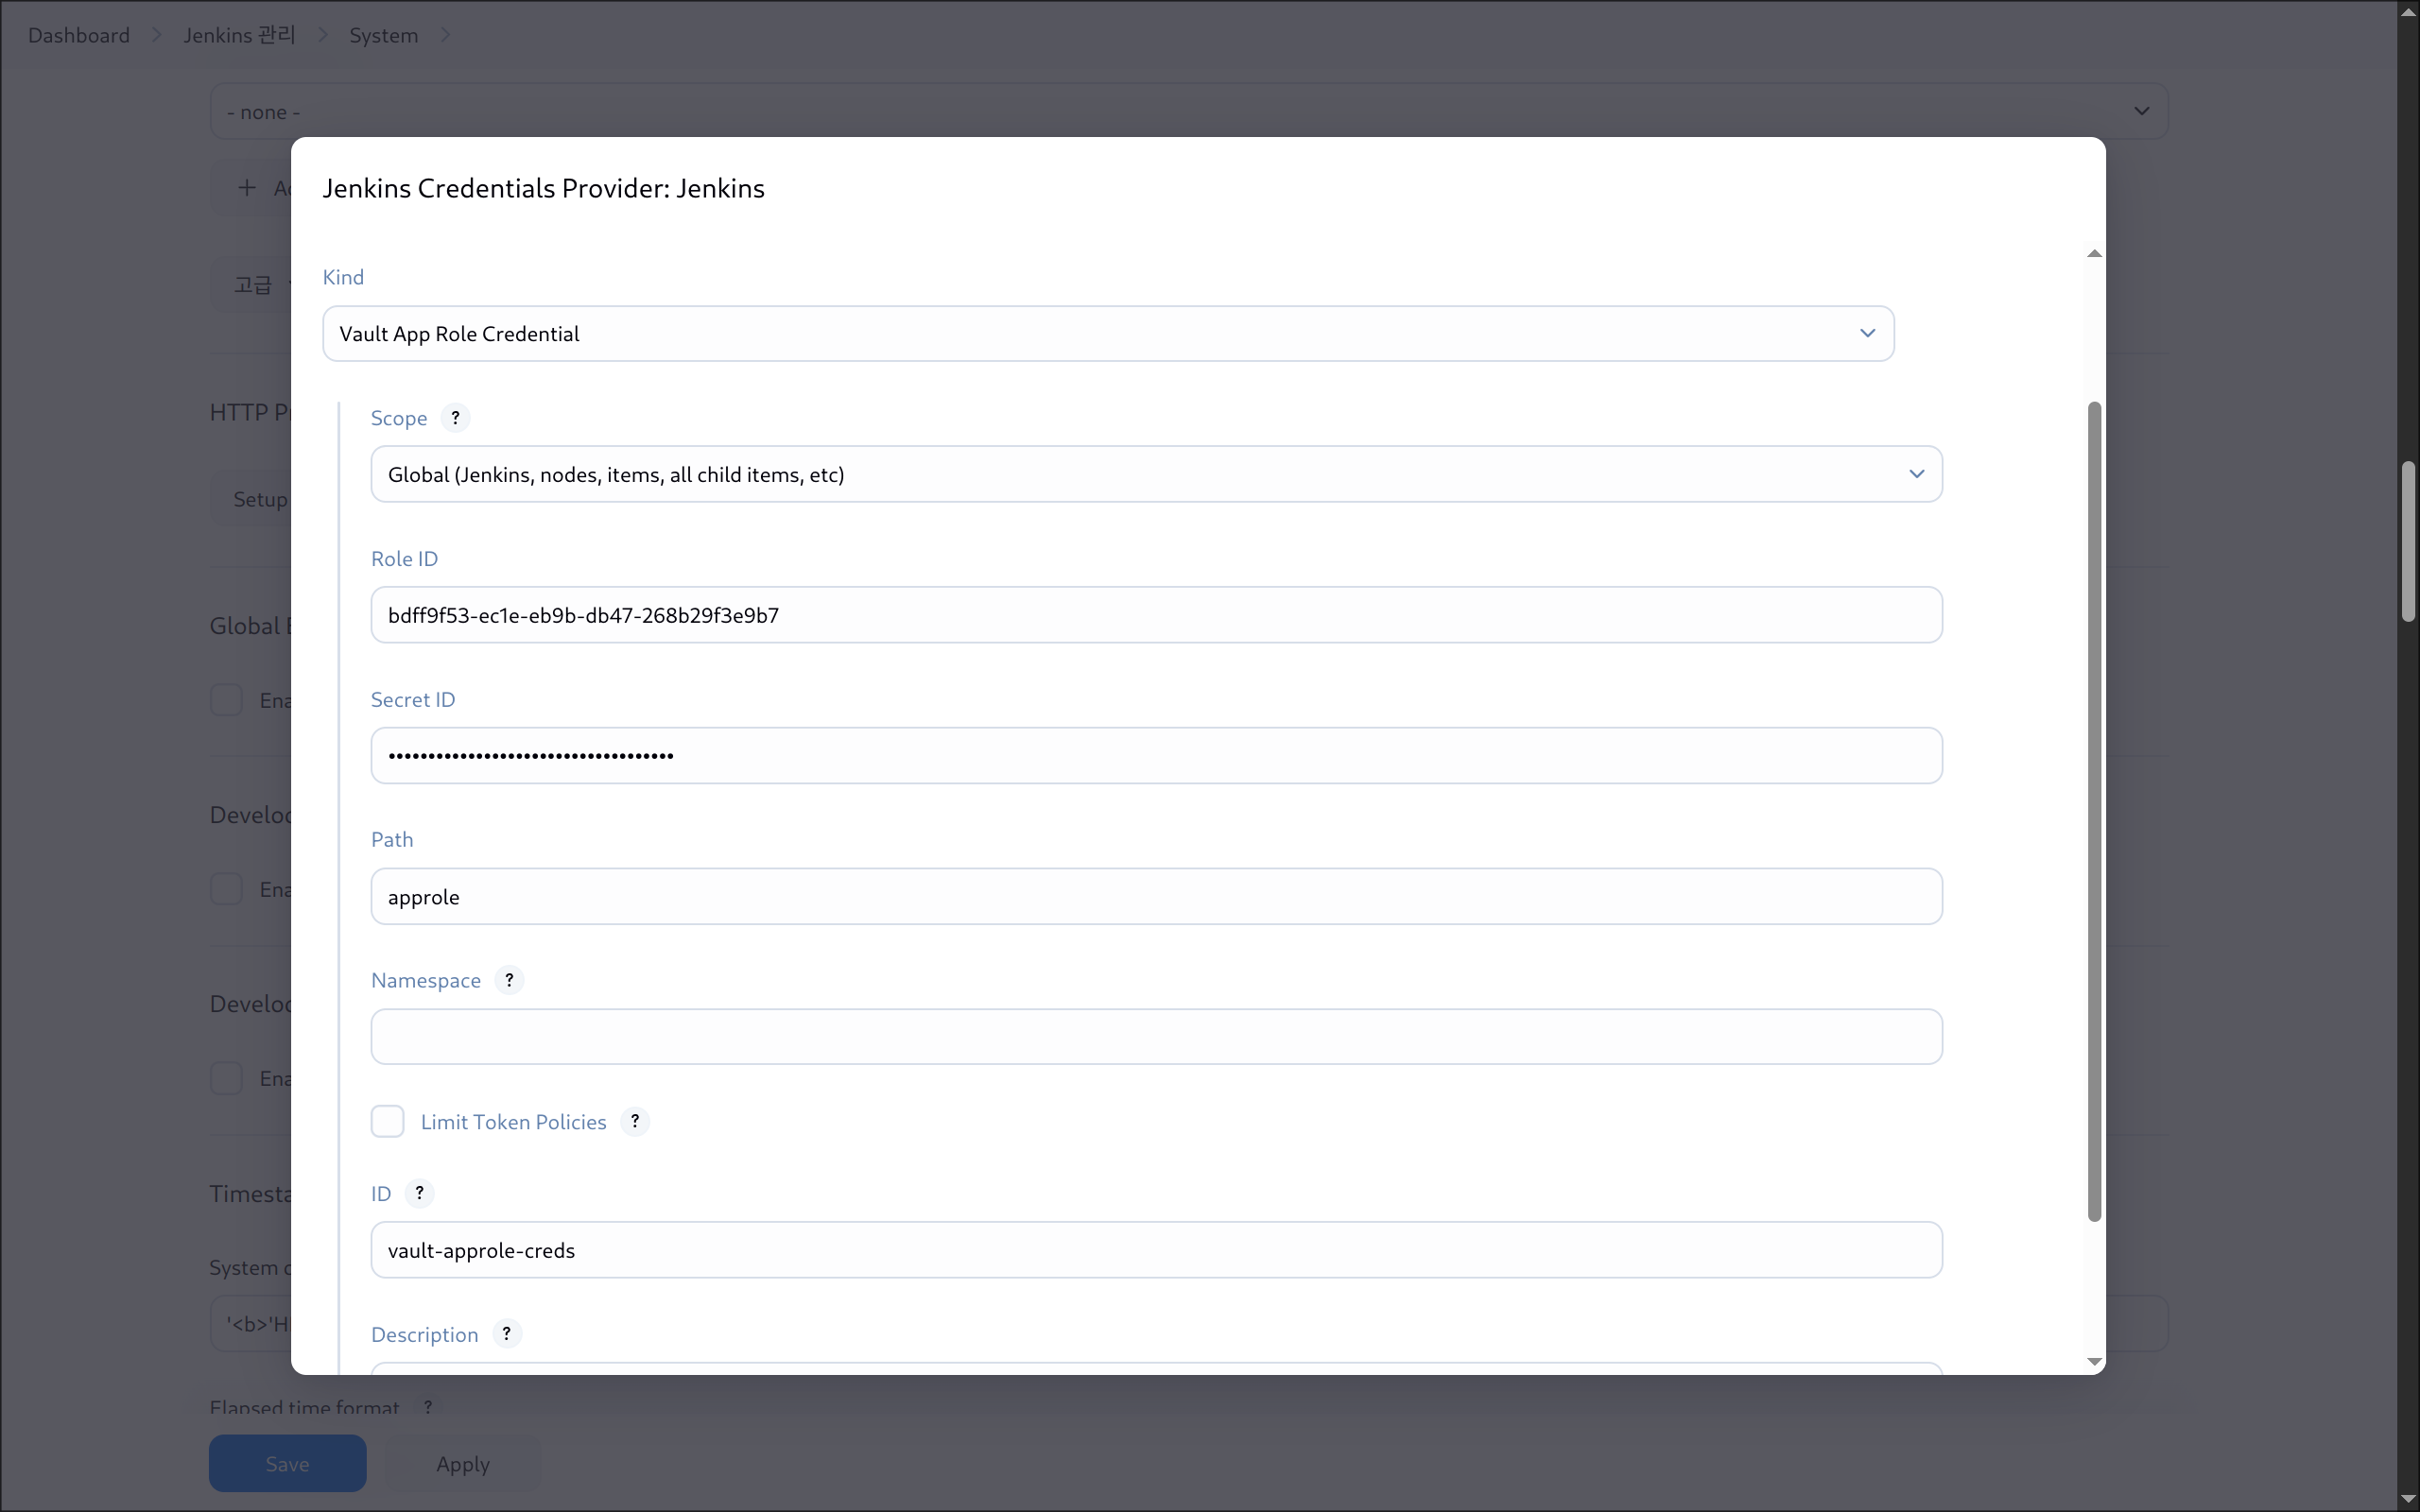2420x1512 pixels.
Task: Click the '고급' advanced button behind dialog
Action: (x=252, y=285)
